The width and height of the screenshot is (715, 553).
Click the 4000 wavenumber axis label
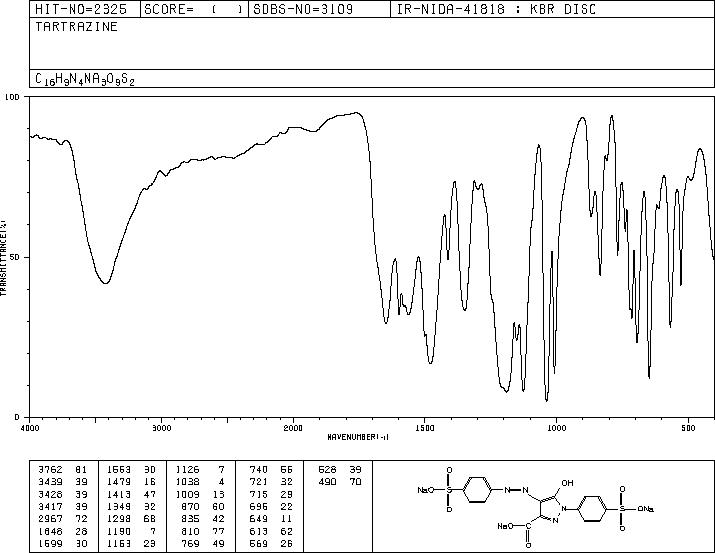(30, 428)
